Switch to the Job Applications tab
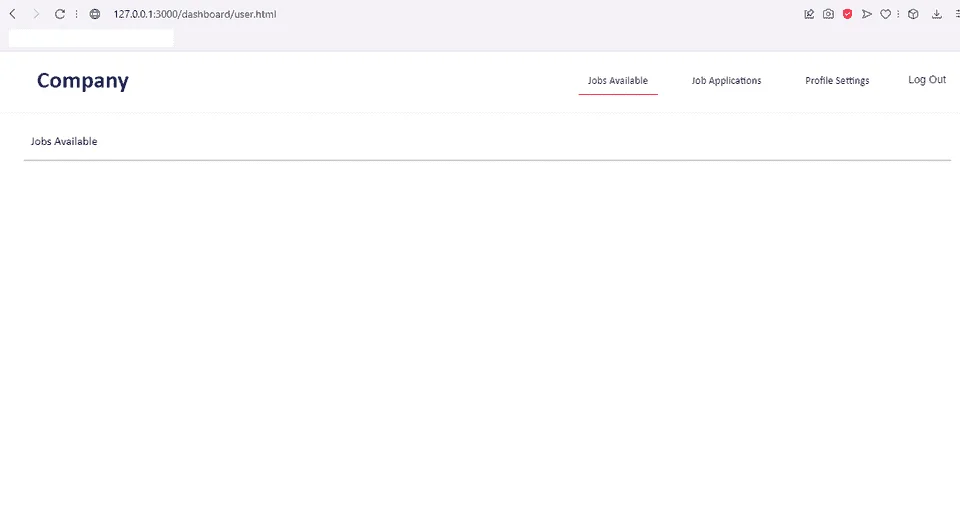 [726, 81]
